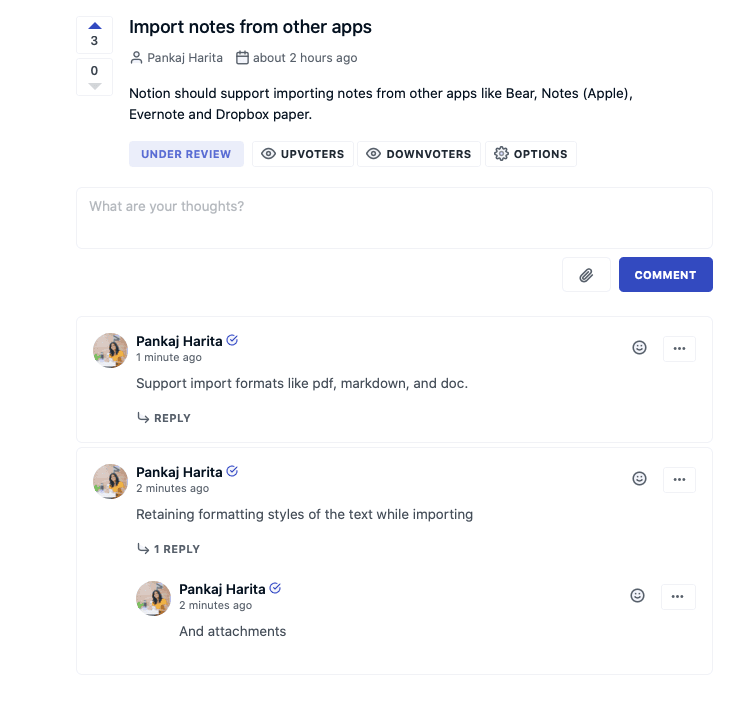
Task: Add emoji reaction to 'Support import formats' comment
Action: tap(639, 347)
